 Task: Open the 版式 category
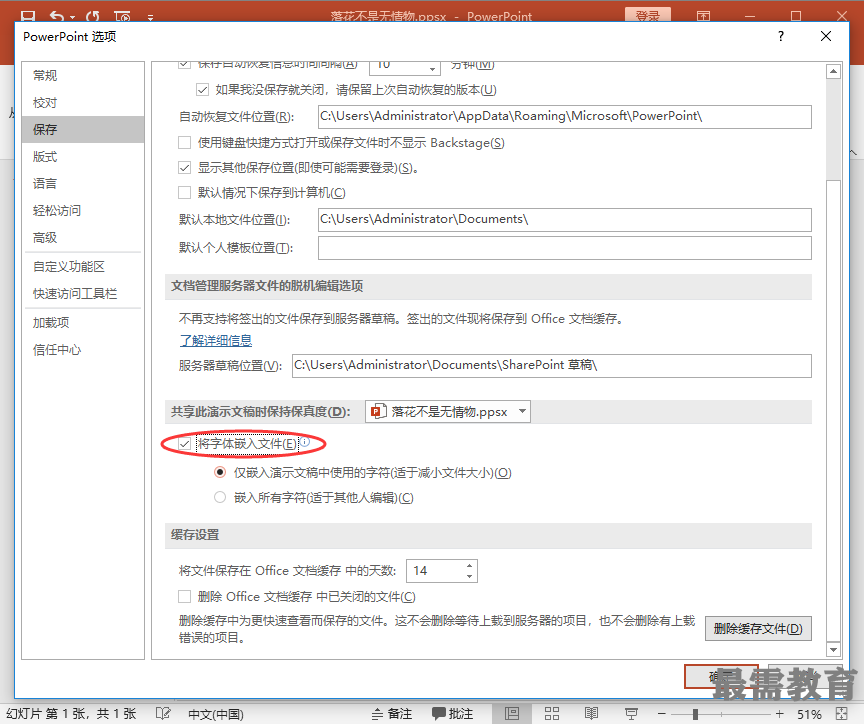point(83,156)
